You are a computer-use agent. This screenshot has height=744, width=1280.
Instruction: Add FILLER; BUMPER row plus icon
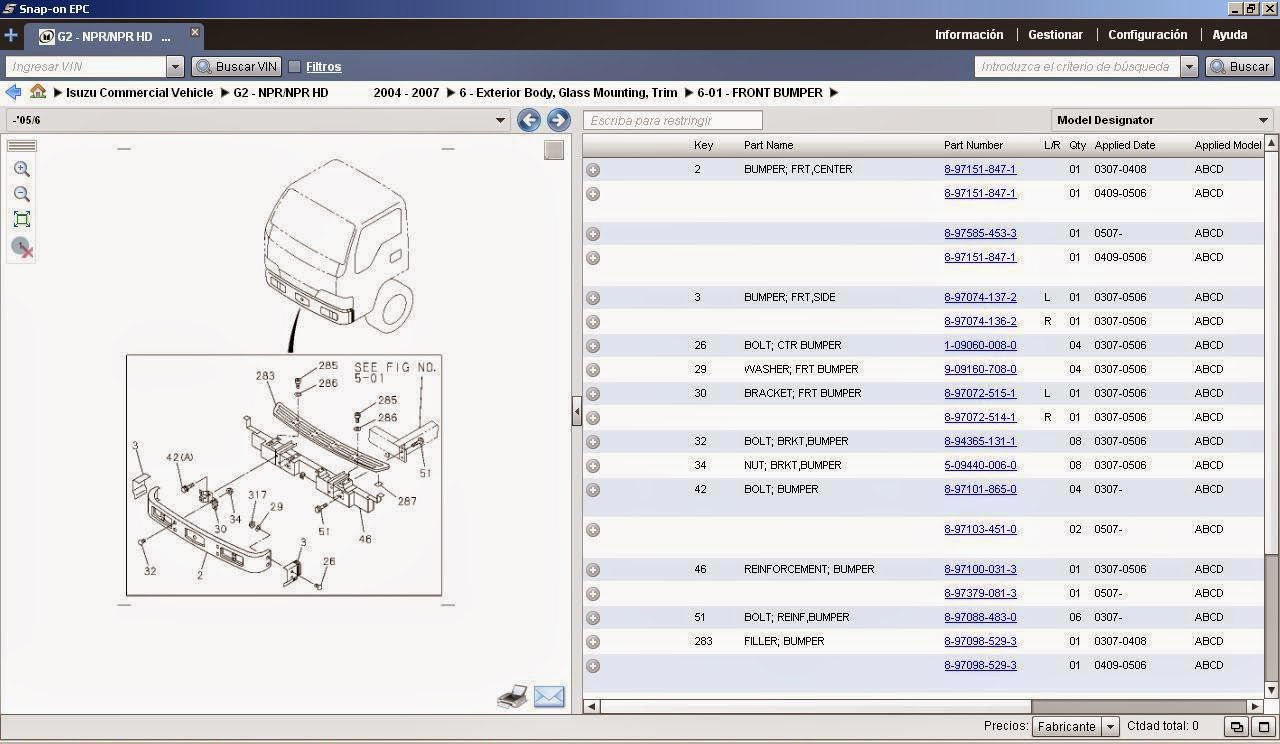593,642
